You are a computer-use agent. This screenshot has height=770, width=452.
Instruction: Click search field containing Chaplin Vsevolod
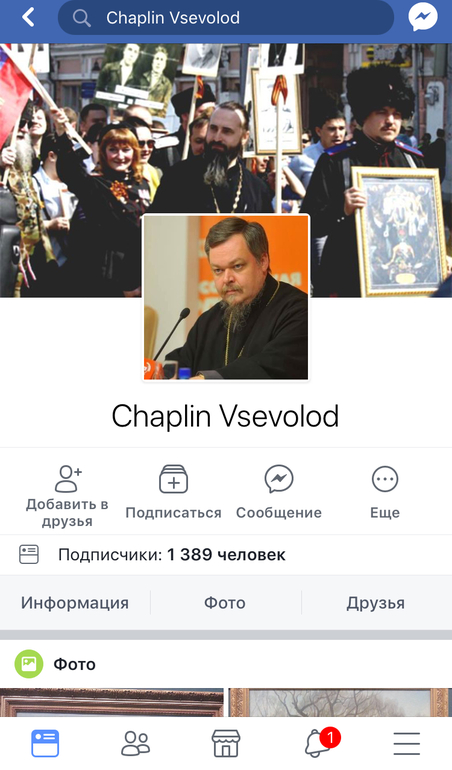coord(226,18)
